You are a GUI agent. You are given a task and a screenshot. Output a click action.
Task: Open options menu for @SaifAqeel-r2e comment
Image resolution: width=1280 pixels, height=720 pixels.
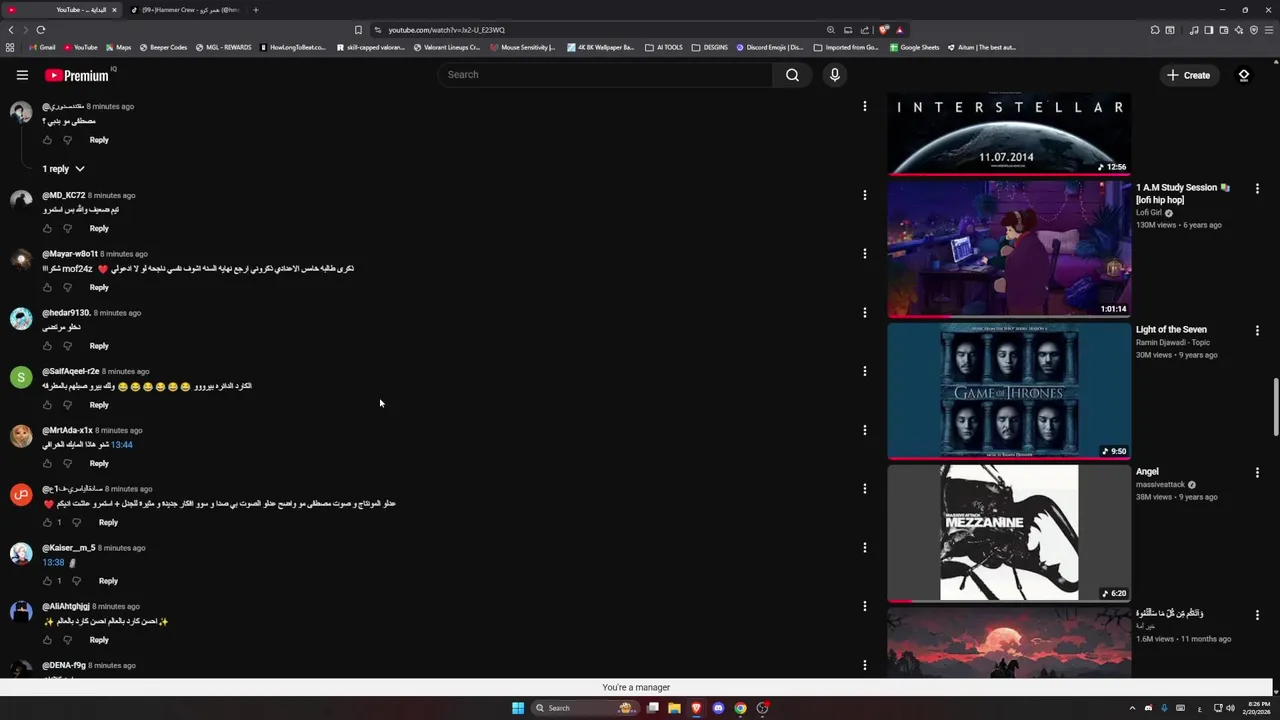click(865, 372)
